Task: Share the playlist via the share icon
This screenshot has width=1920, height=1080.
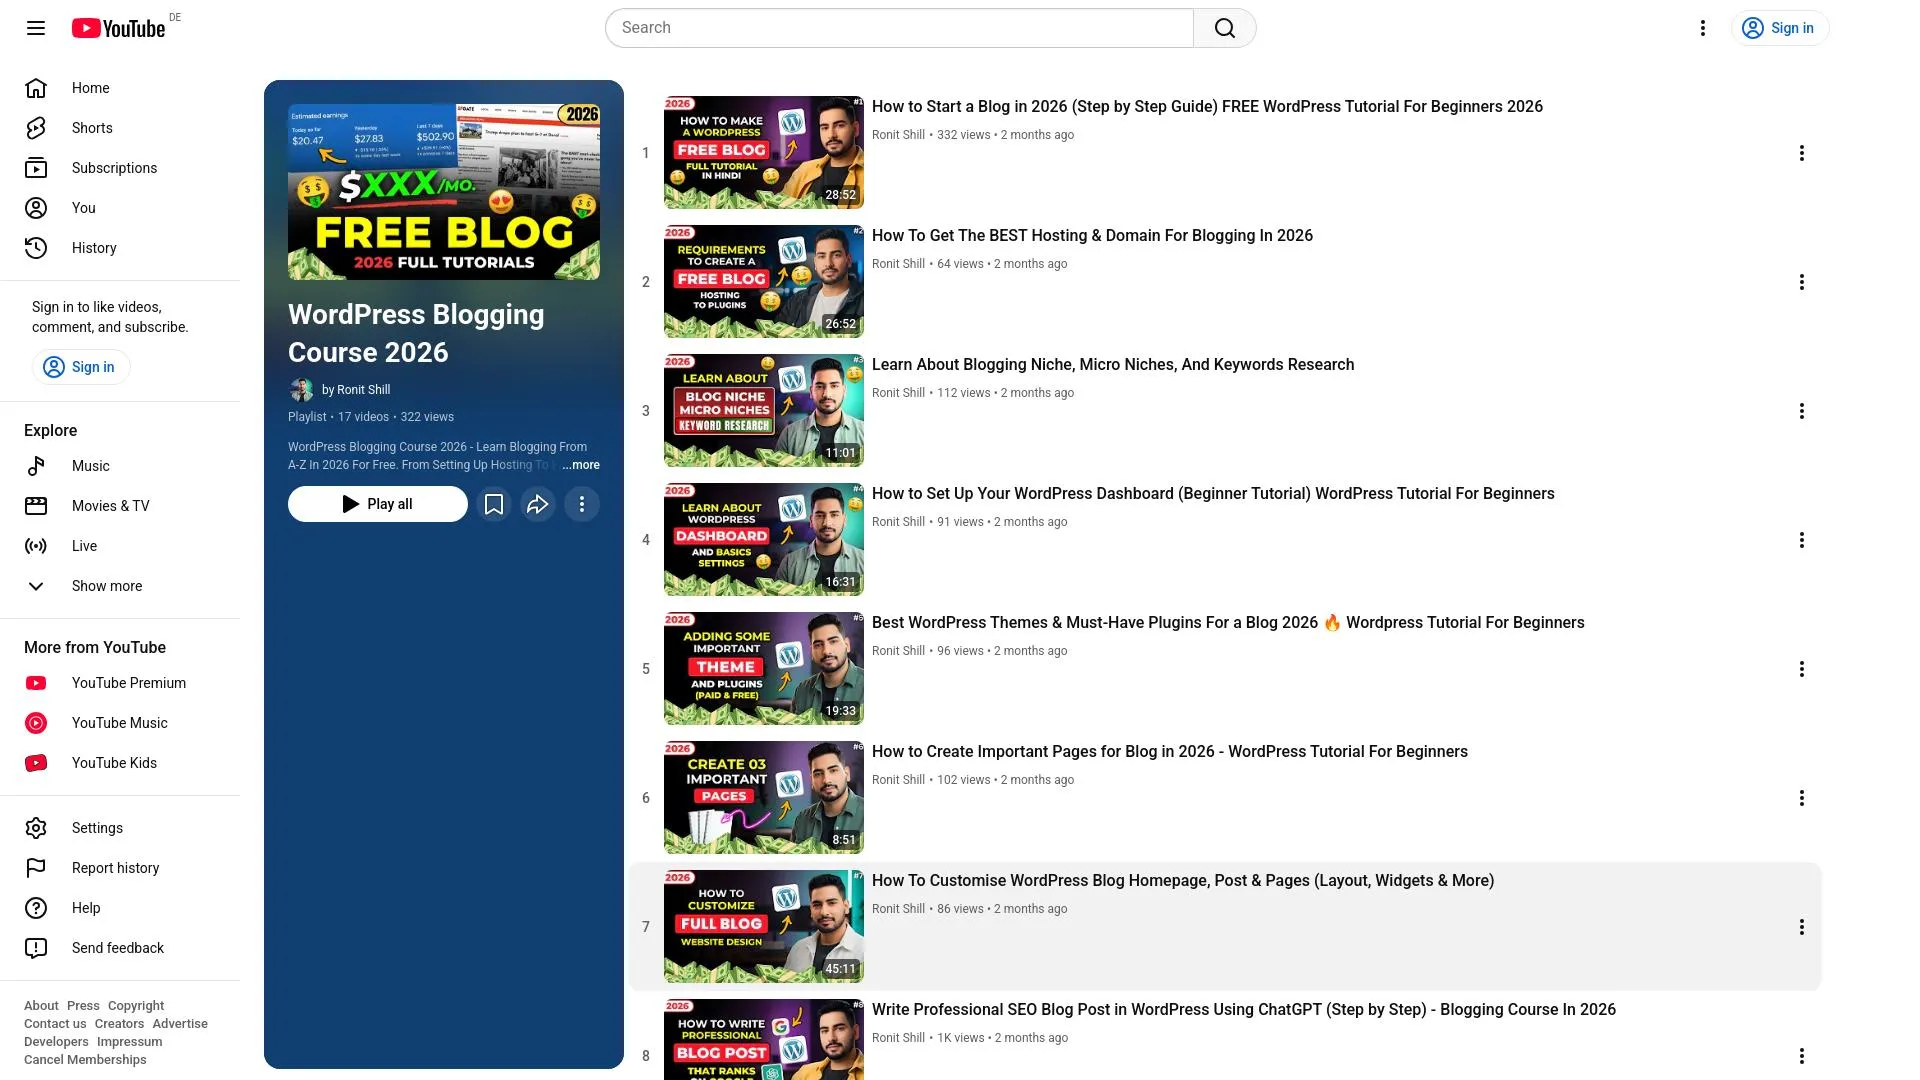Action: (538, 504)
